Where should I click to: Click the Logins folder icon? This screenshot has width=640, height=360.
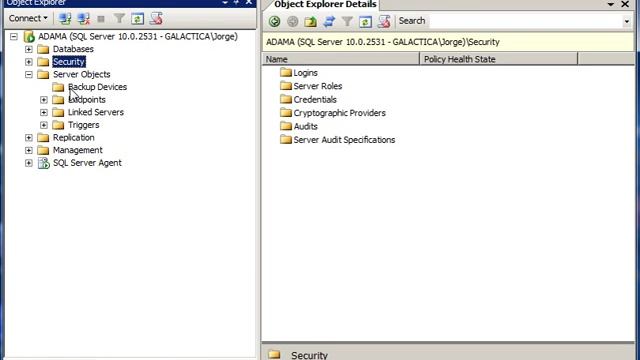[286, 73]
